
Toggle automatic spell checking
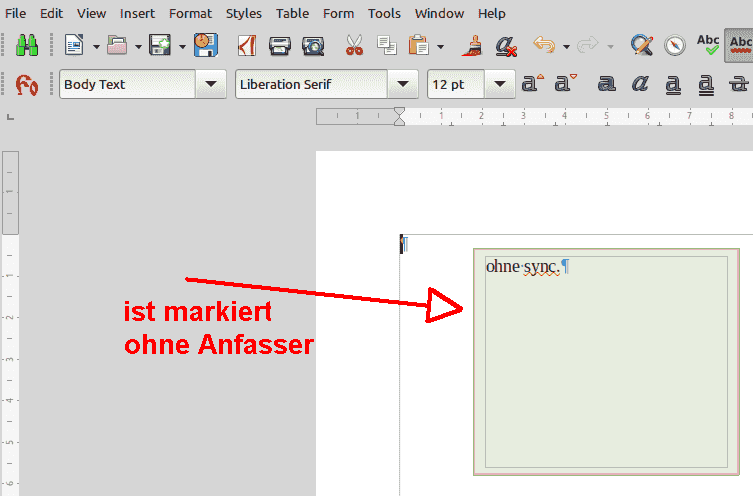740,45
